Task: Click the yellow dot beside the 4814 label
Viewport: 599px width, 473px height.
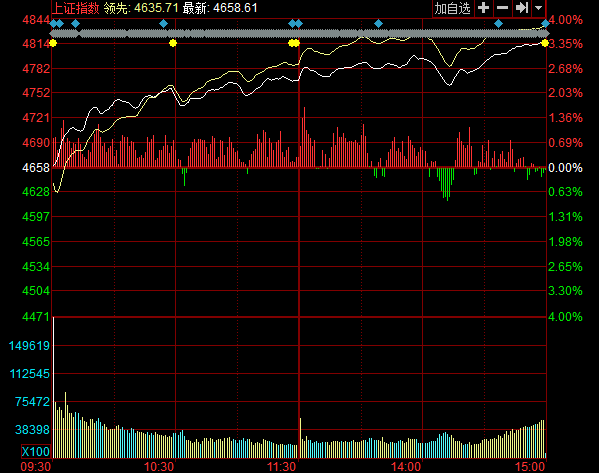Action: point(53,43)
